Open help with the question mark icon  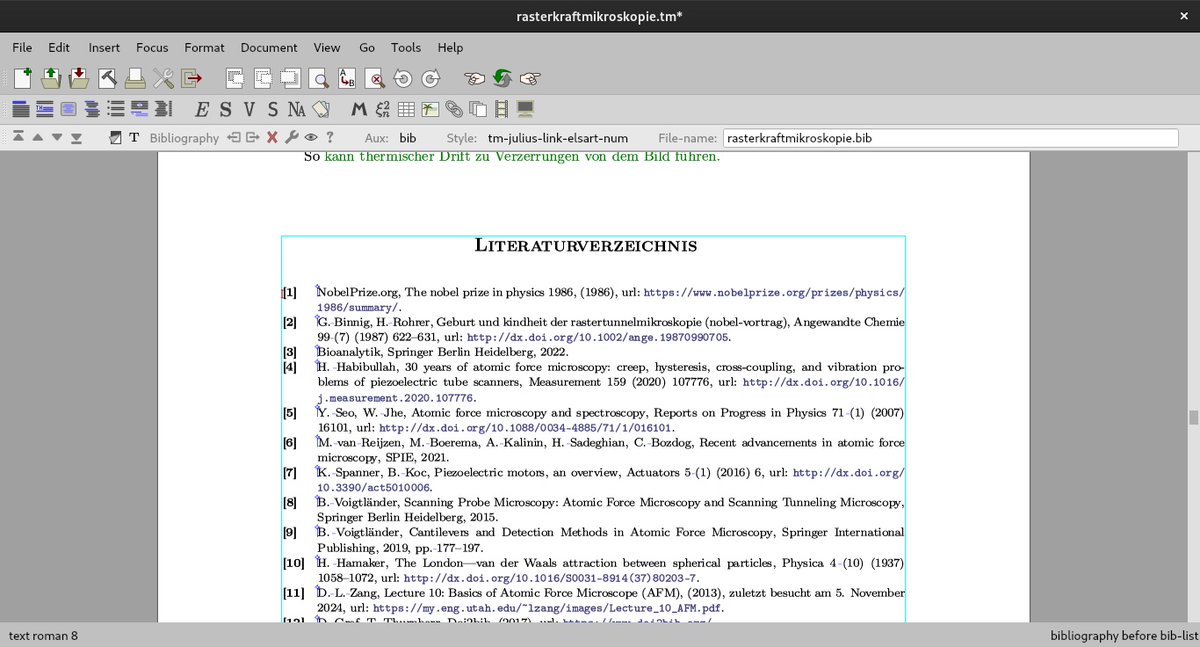(330, 138)
